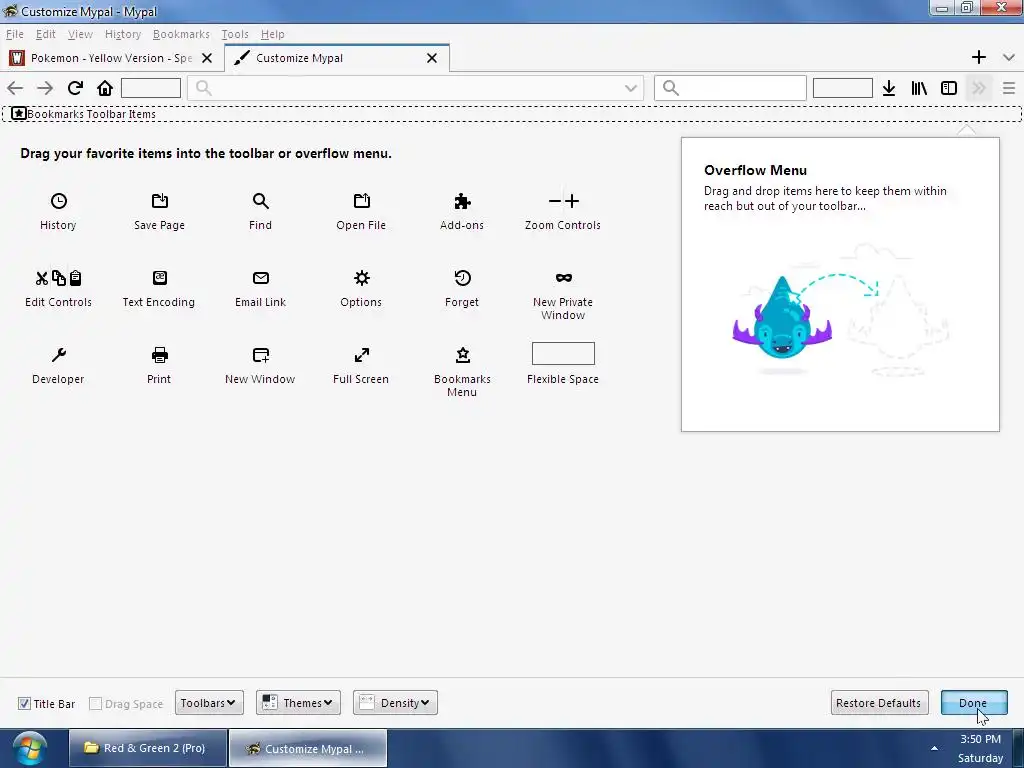1024x768 pixels.
Task: Open the list all tabs chevron
Action: click(1009, 57)
